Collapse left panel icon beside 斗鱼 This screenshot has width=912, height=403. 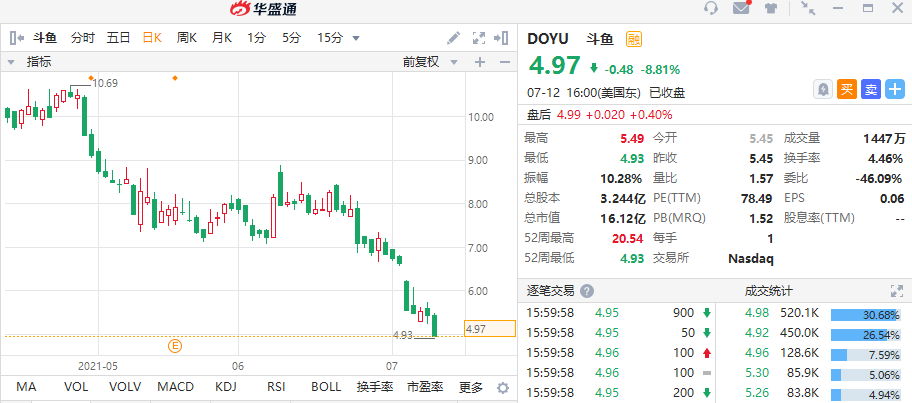click(17, 38)
